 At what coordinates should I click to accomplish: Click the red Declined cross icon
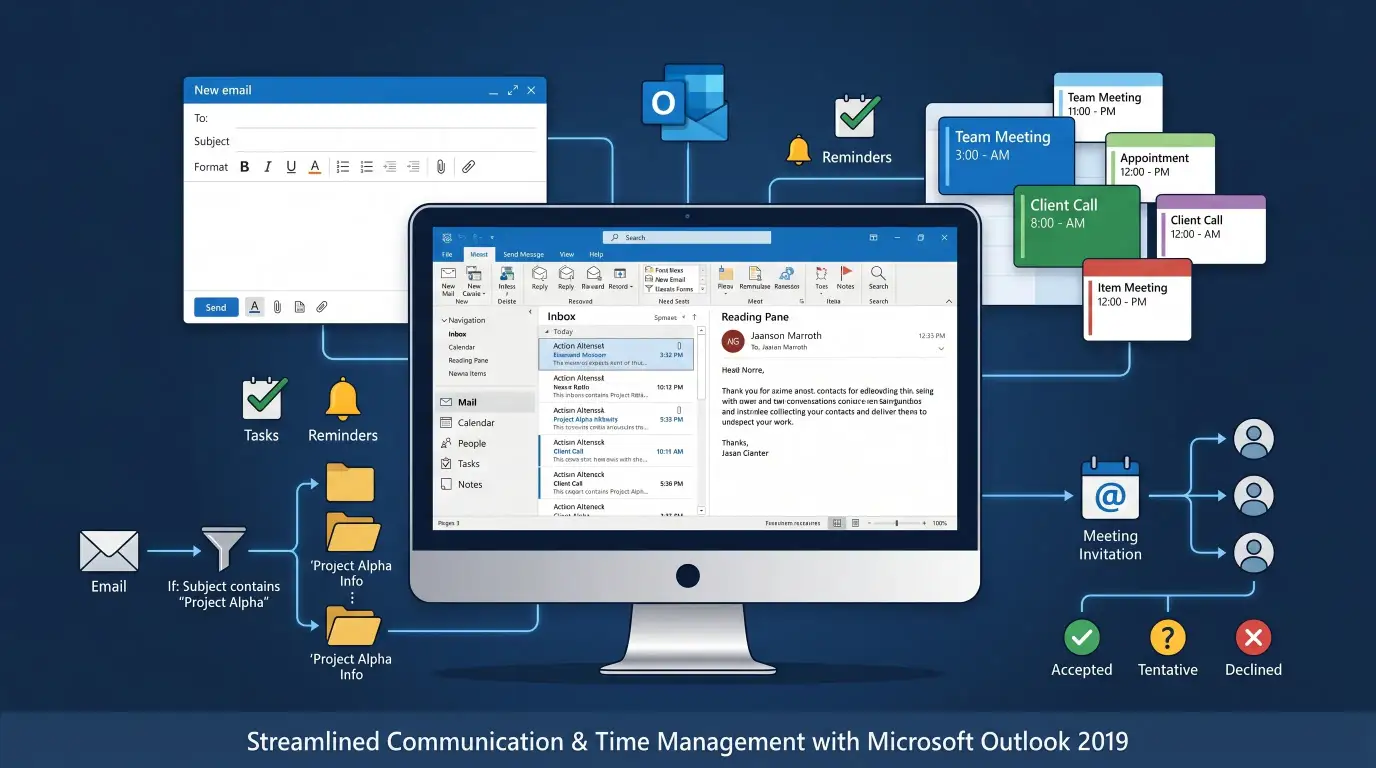pos(1253,637)
